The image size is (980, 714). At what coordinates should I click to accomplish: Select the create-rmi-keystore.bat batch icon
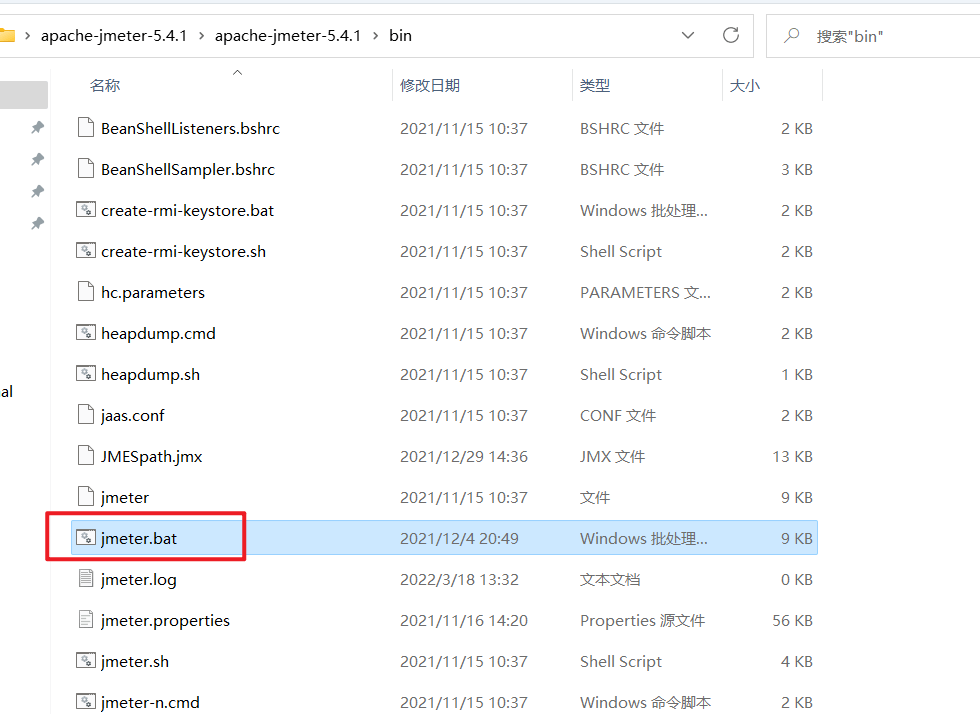86,209
